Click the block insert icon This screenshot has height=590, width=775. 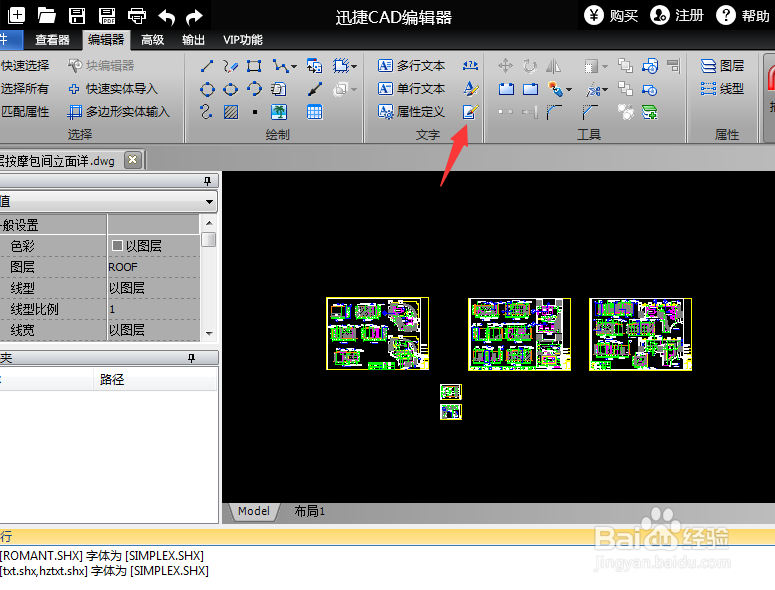point(314,66)
